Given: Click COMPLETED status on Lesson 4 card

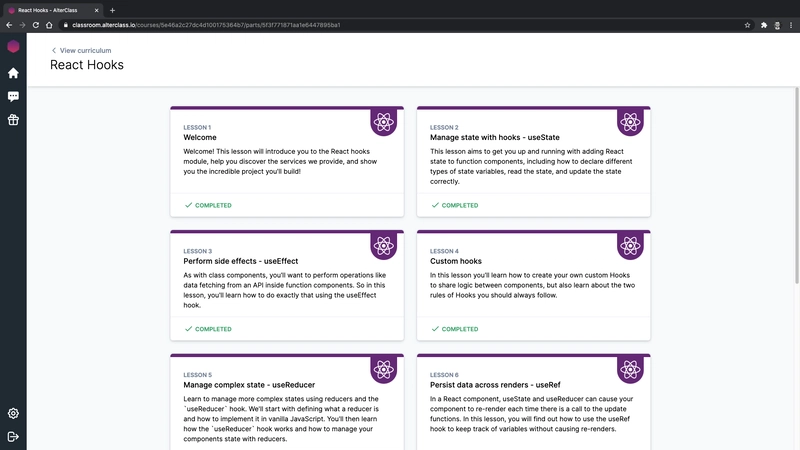Looking at the screenshot, I should pos(455,329).
